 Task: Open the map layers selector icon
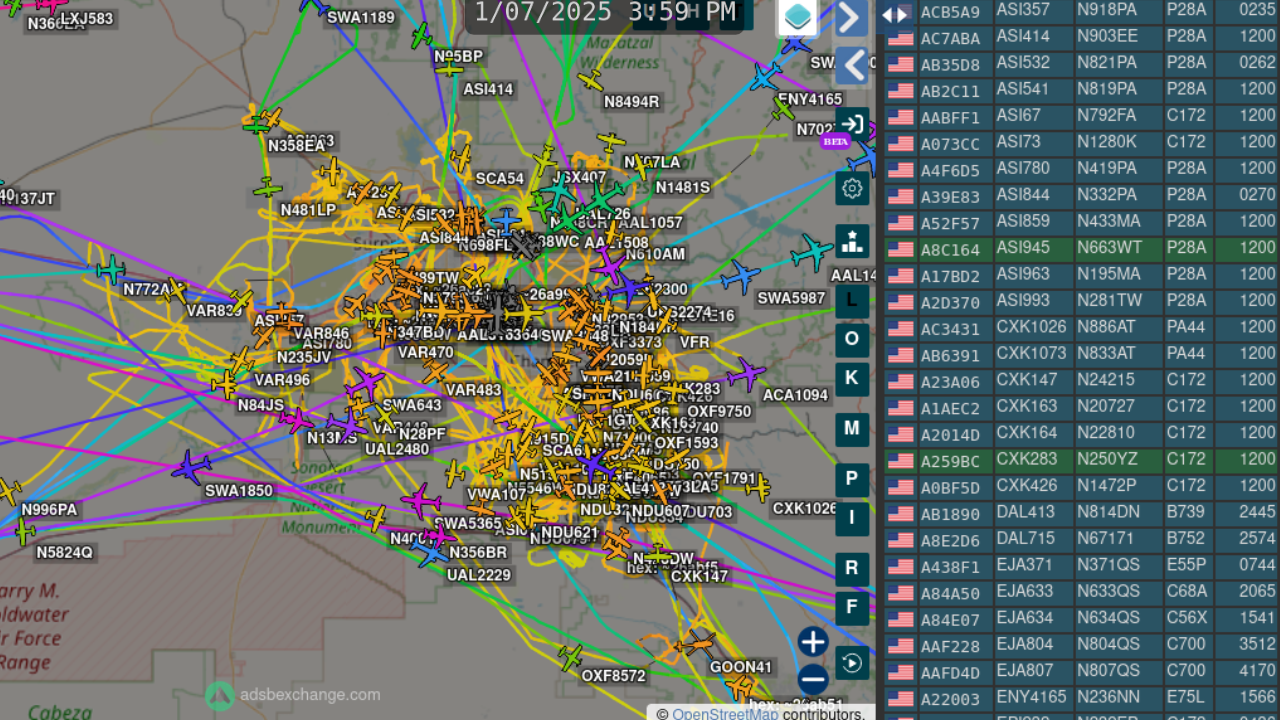click(797, 17)
